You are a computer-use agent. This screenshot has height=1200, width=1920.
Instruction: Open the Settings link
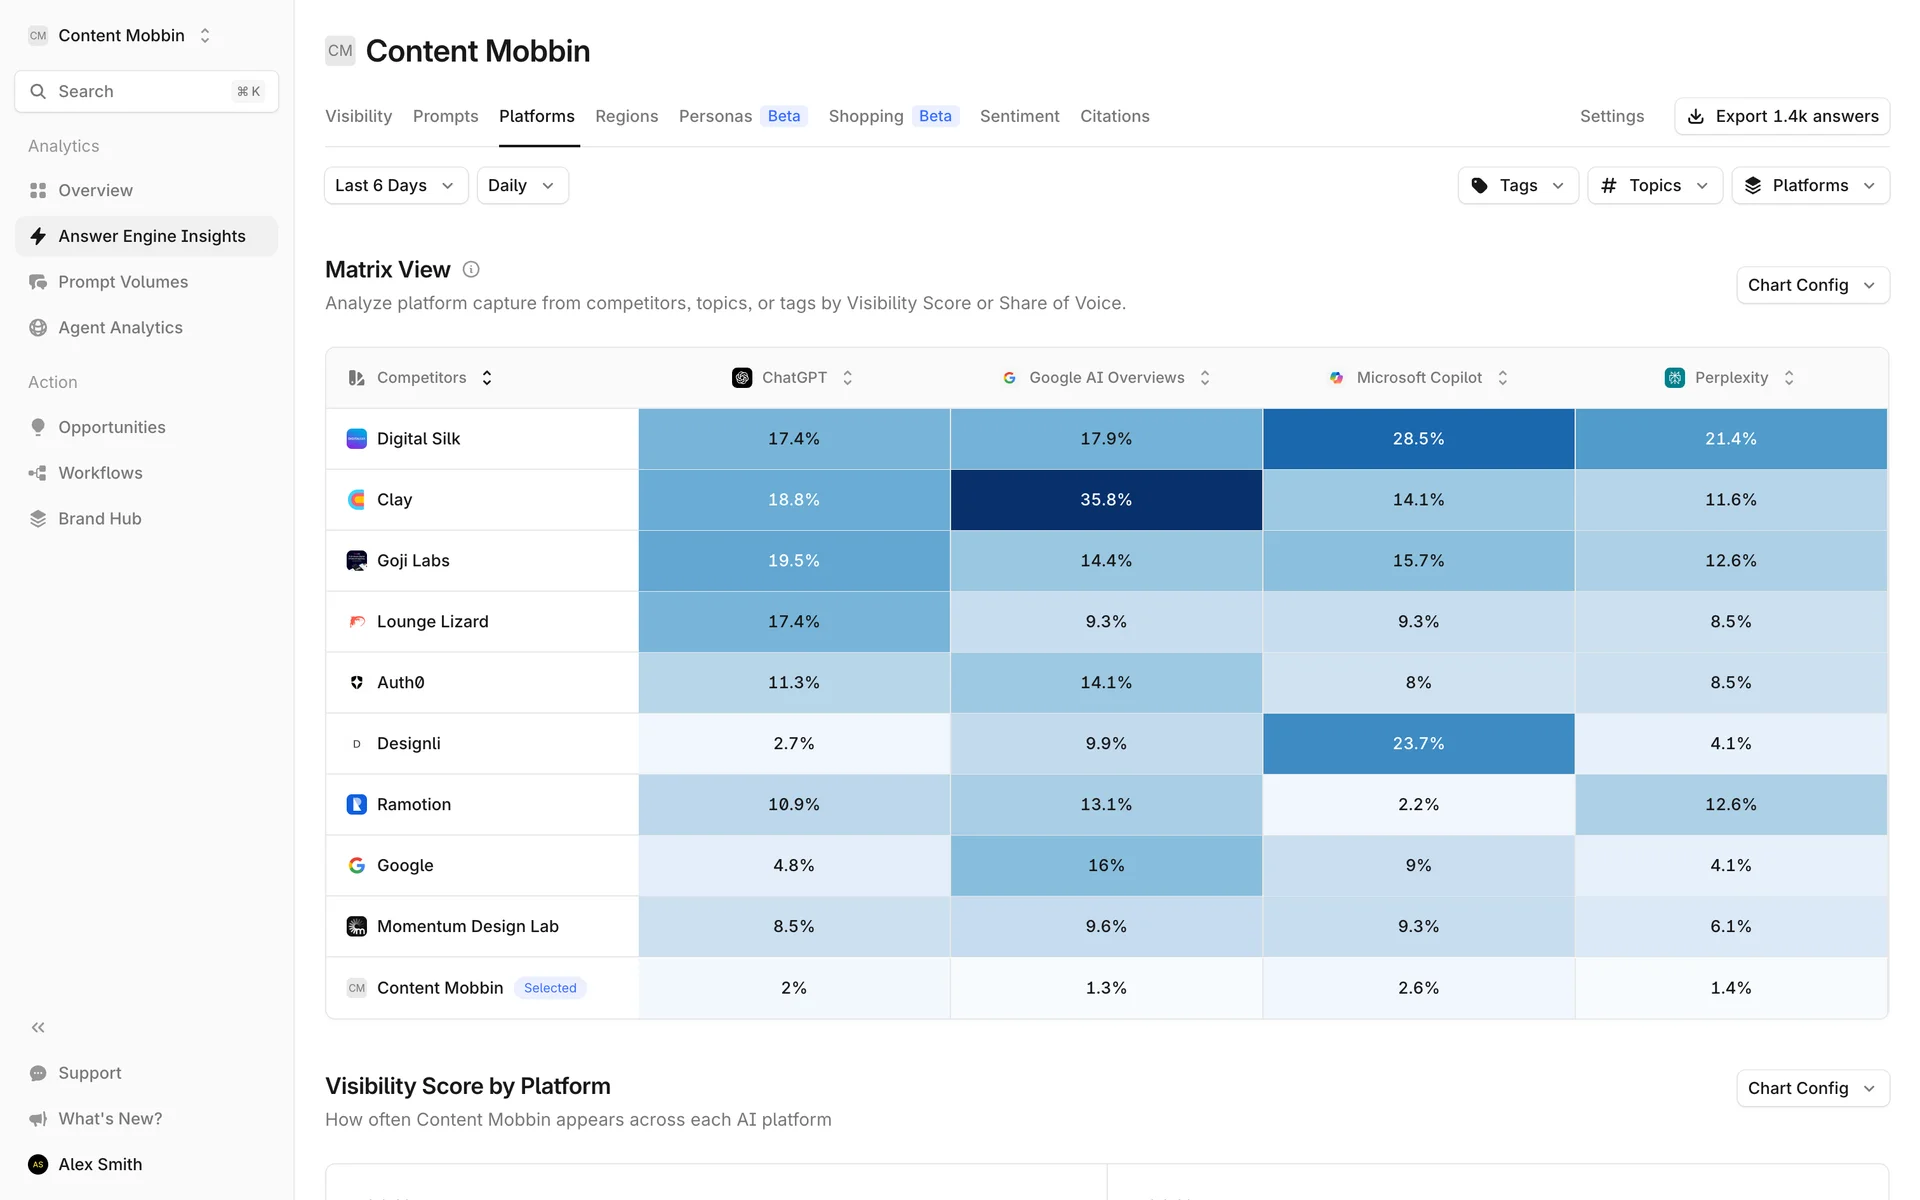(x=1611, y=116)
